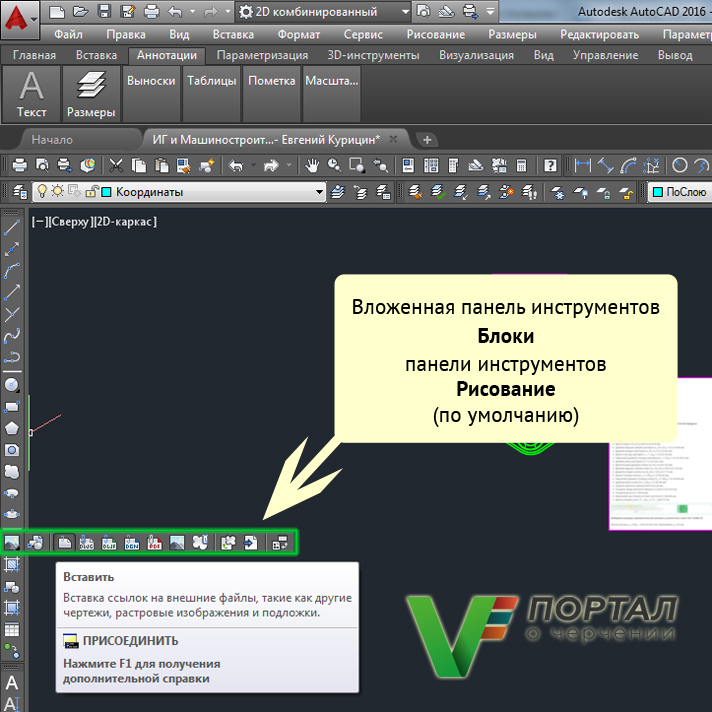Switch to the Управление ribbon tab
The height and width of the screenshot is (712, 712).
coord(605,55)
